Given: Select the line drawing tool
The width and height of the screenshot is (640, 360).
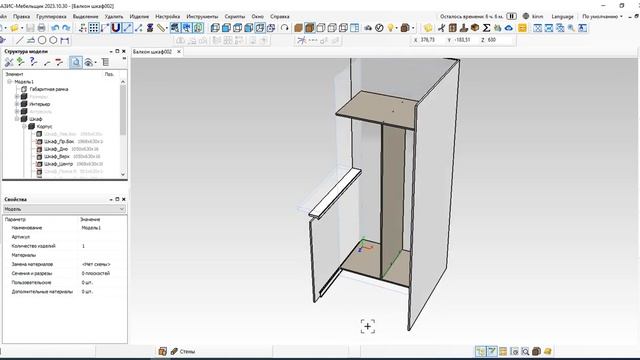Looking at the screenshot, I should click(19, 40).
